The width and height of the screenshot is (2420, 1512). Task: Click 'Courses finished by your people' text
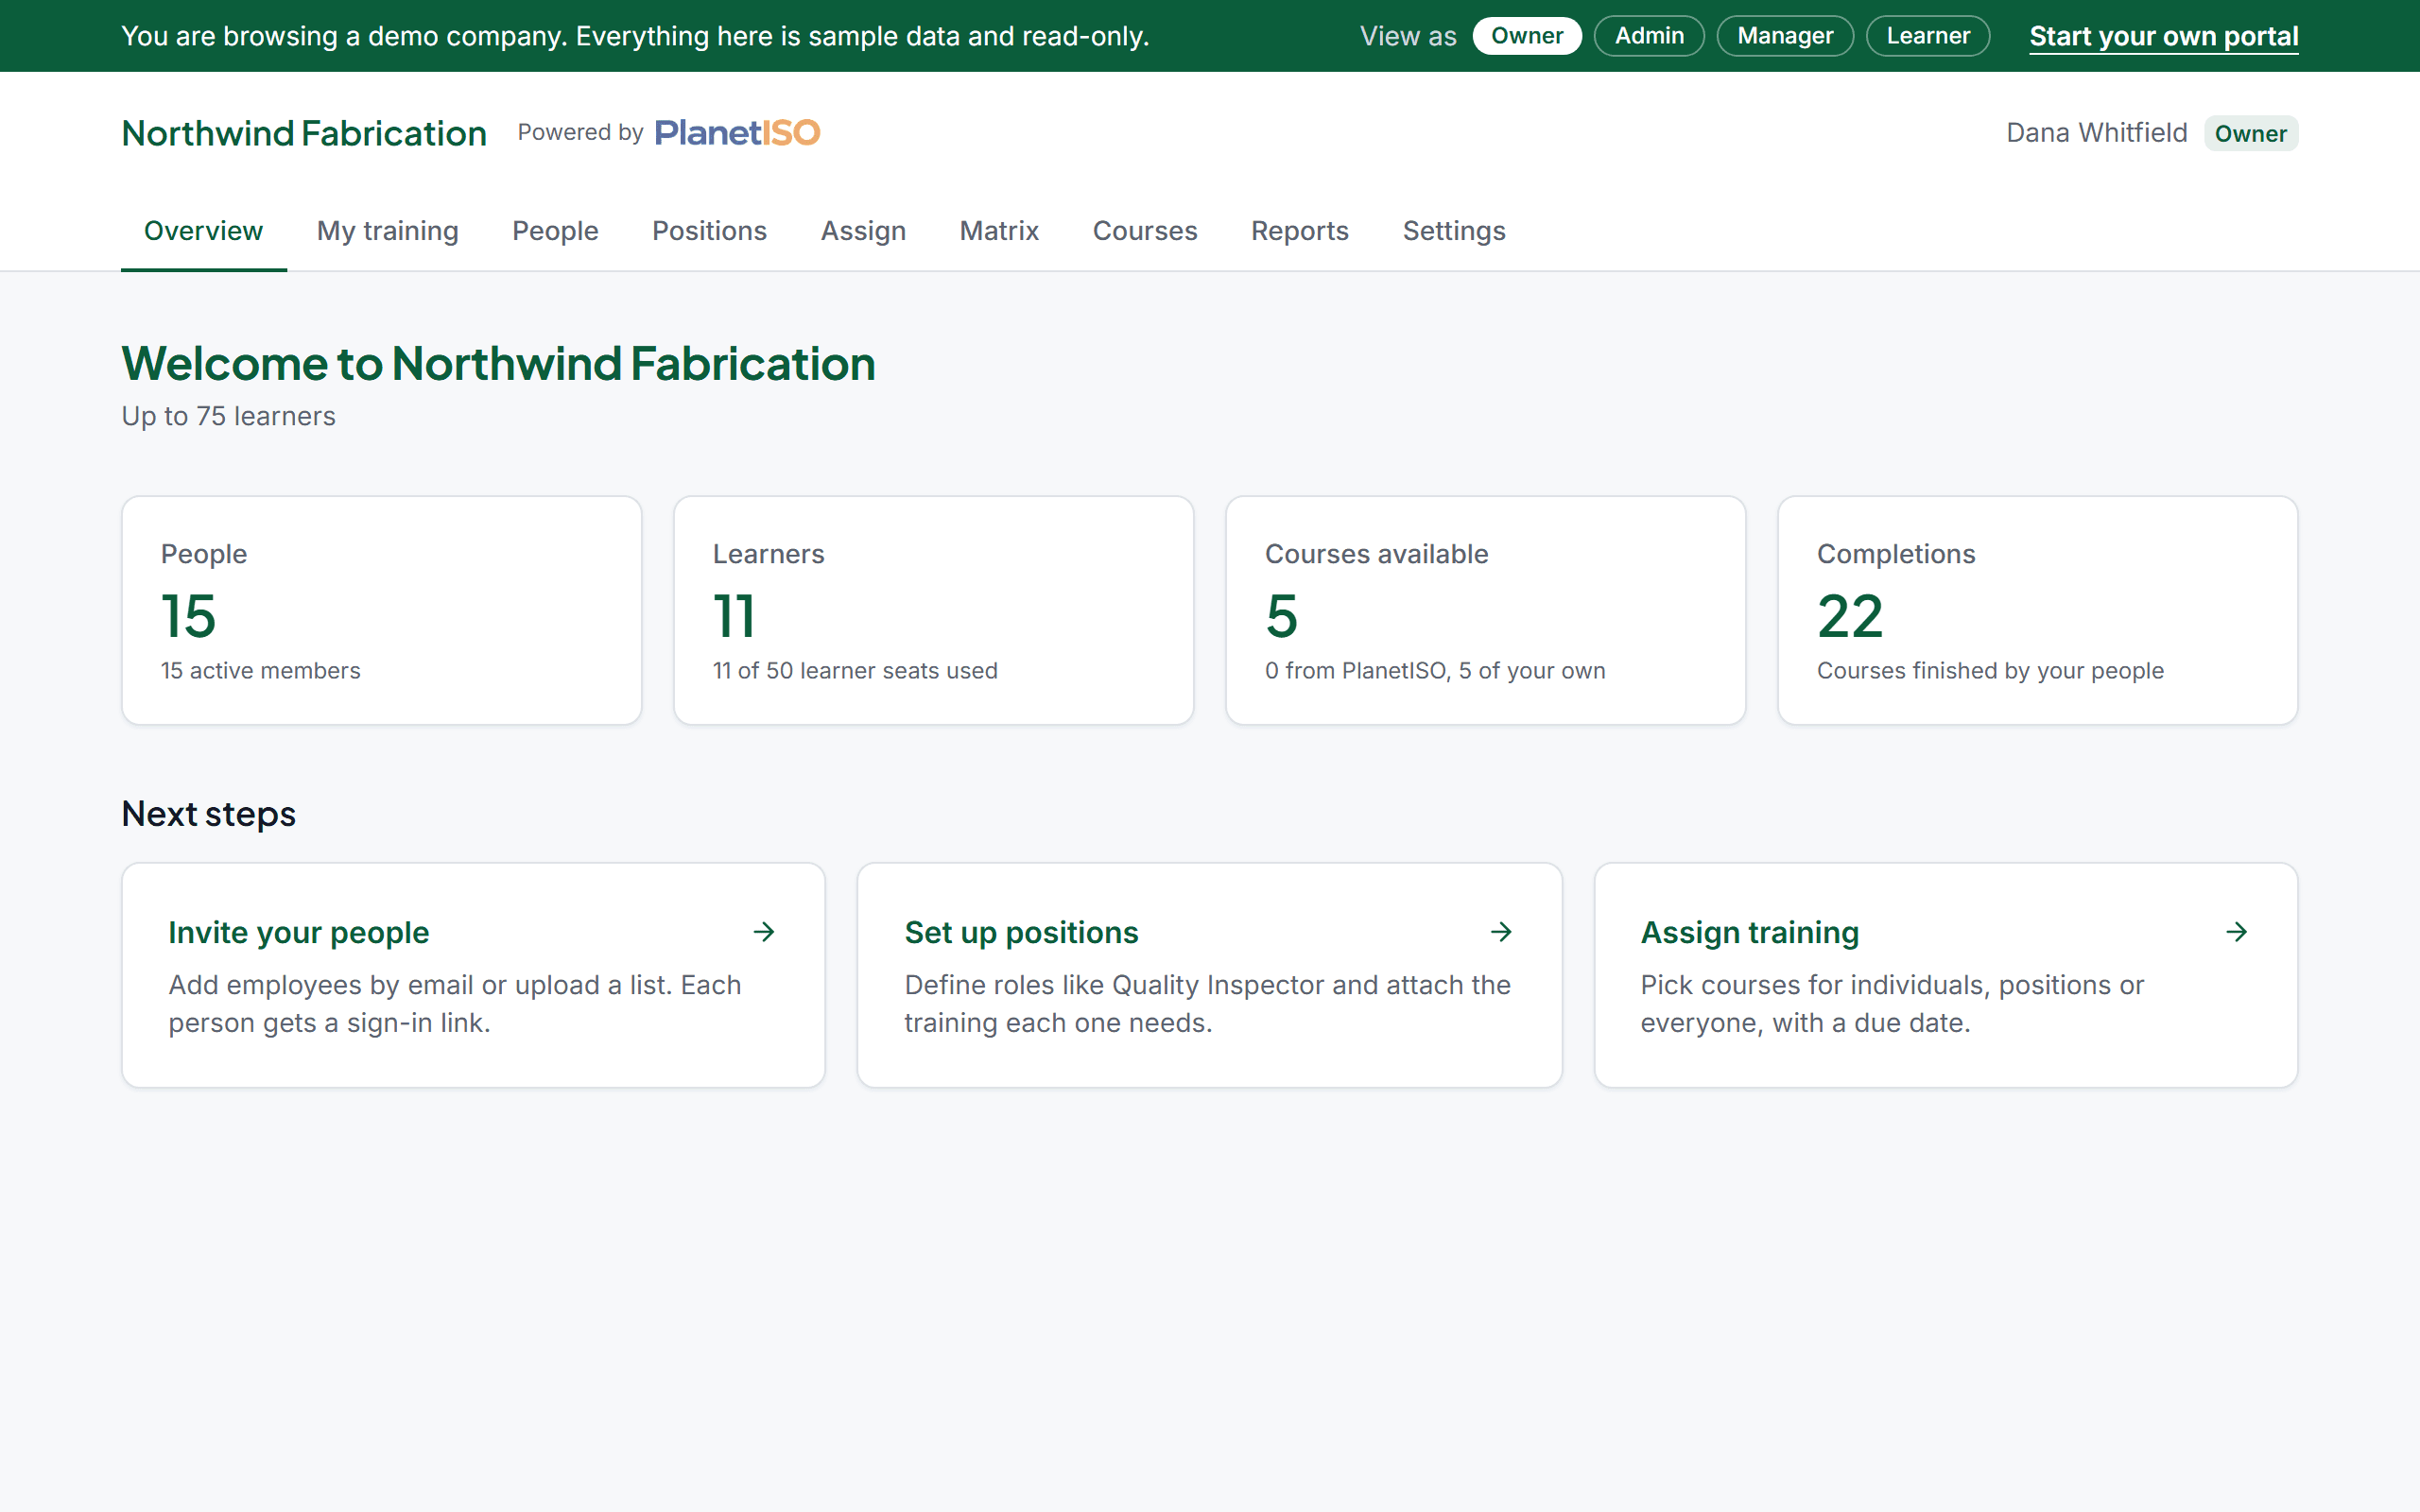(x=1990, y=671)
